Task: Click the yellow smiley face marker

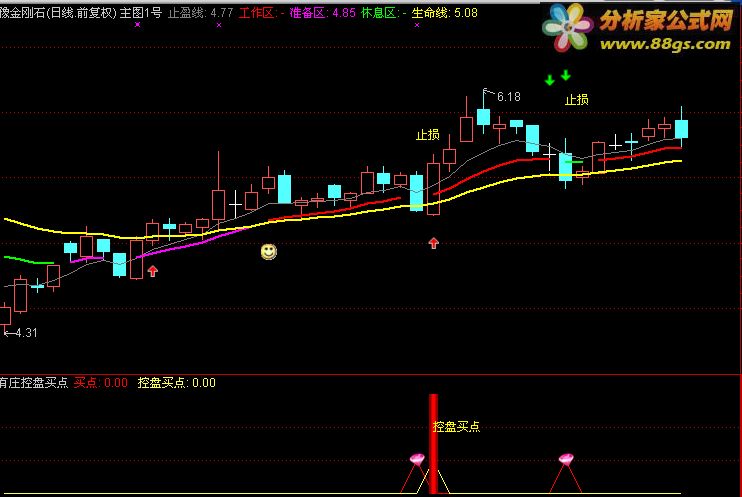Action: 269,251
